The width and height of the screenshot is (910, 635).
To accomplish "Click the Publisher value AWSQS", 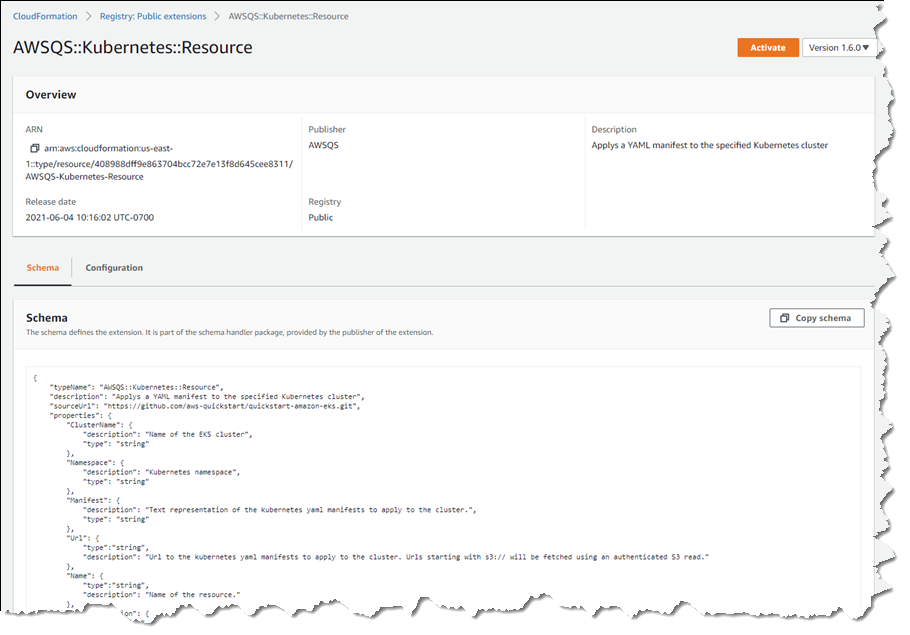I will click(x=323, y=145).
